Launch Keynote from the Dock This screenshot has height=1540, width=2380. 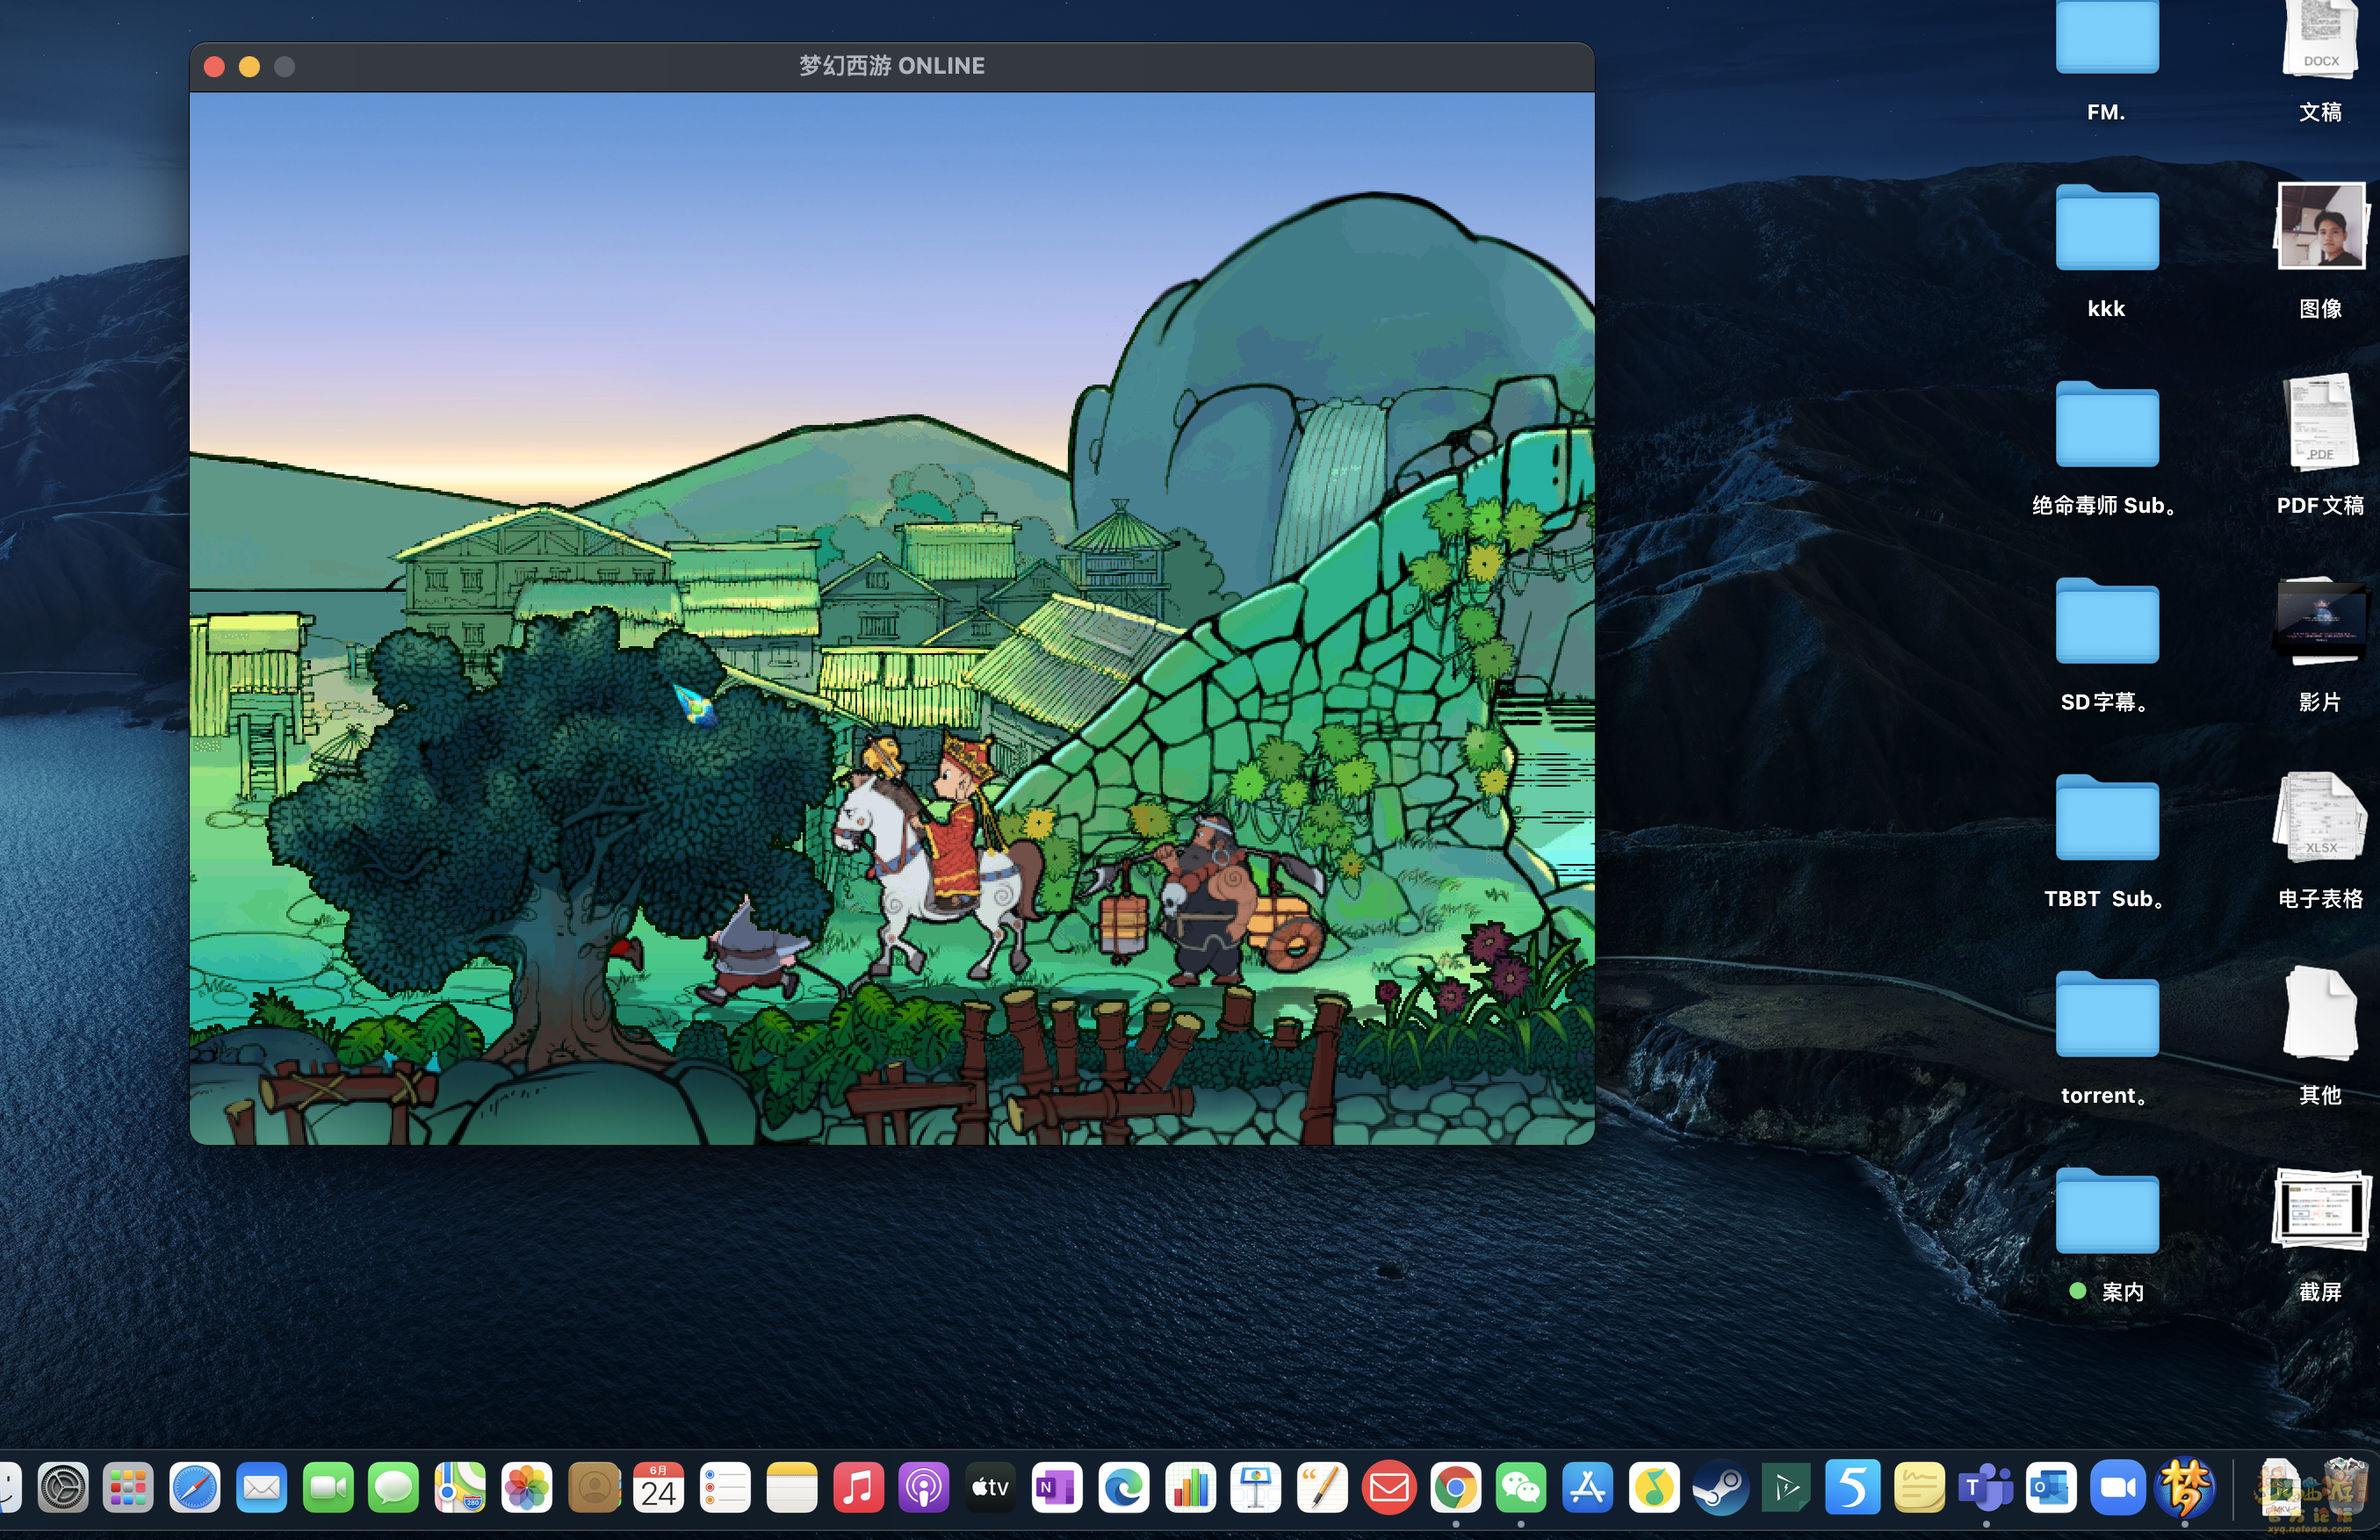pyautogui.click(x=1256, y=1488)
